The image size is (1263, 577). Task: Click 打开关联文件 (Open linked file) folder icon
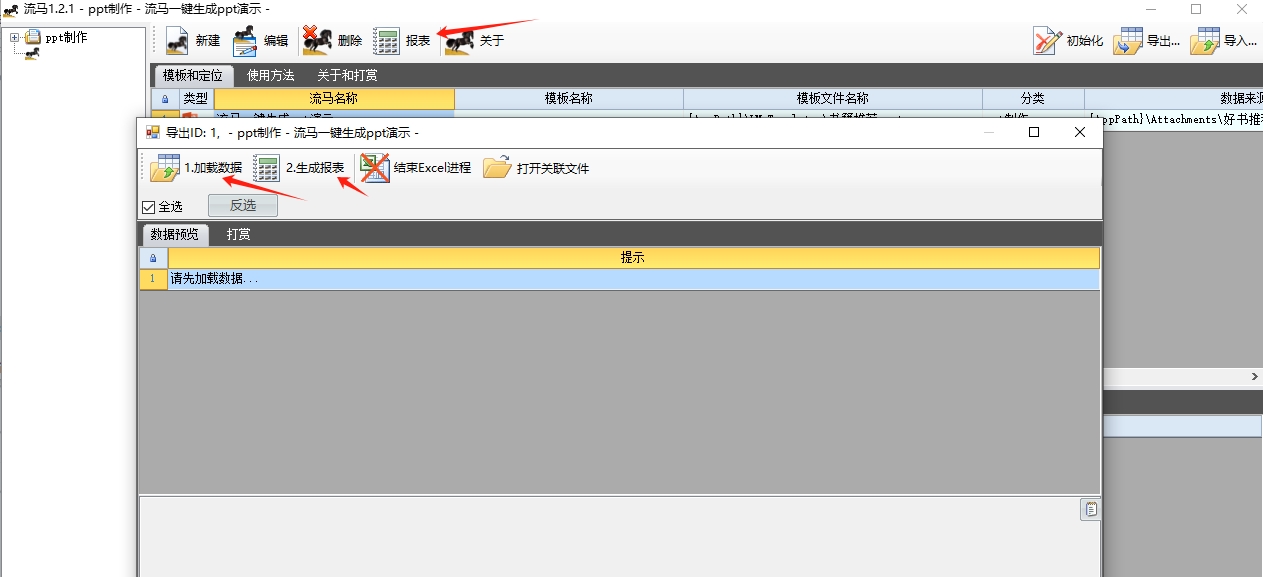tap(497, 168)
